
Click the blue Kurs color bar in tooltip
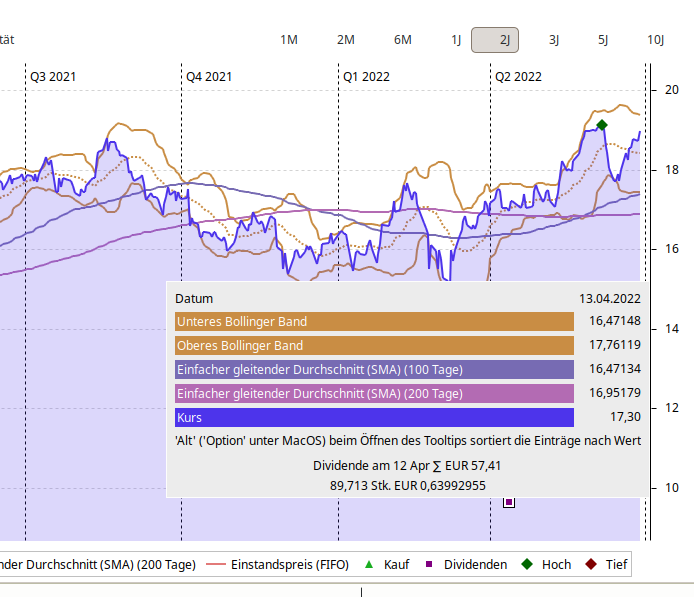pyautogui.click(x=374, y=417)
